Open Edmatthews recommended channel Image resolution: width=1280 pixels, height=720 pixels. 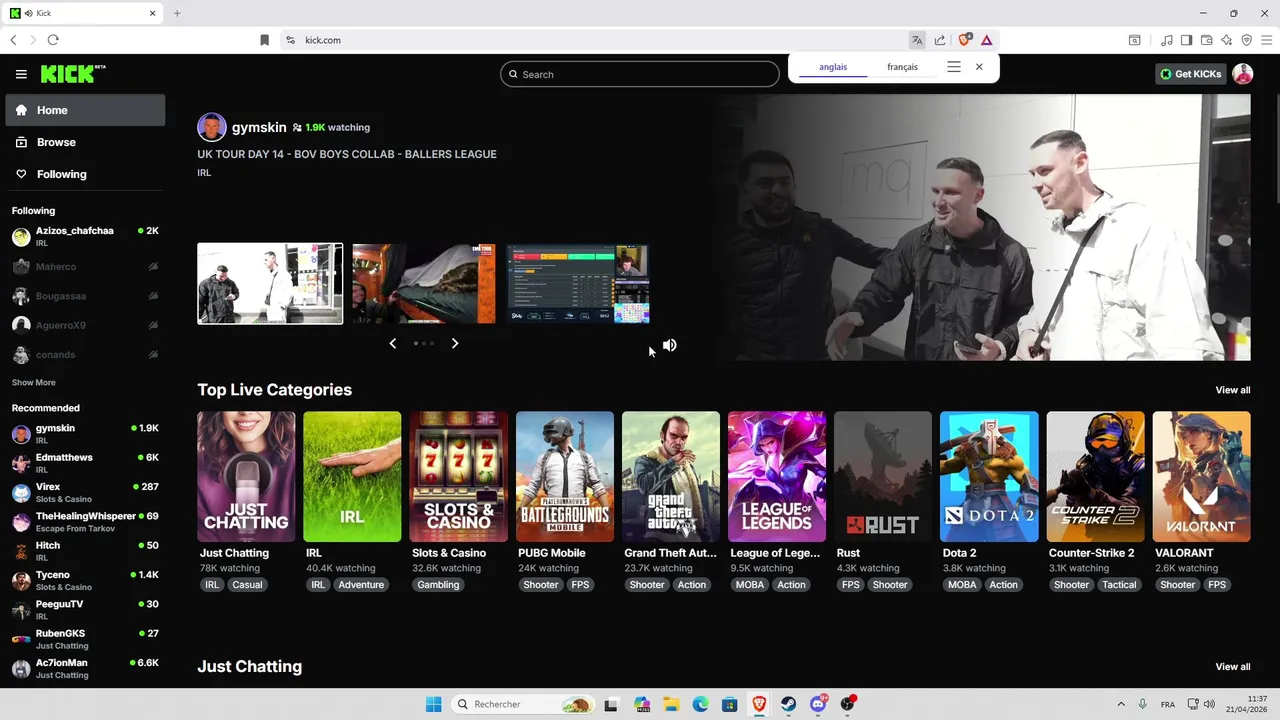(x=85, y=463)
